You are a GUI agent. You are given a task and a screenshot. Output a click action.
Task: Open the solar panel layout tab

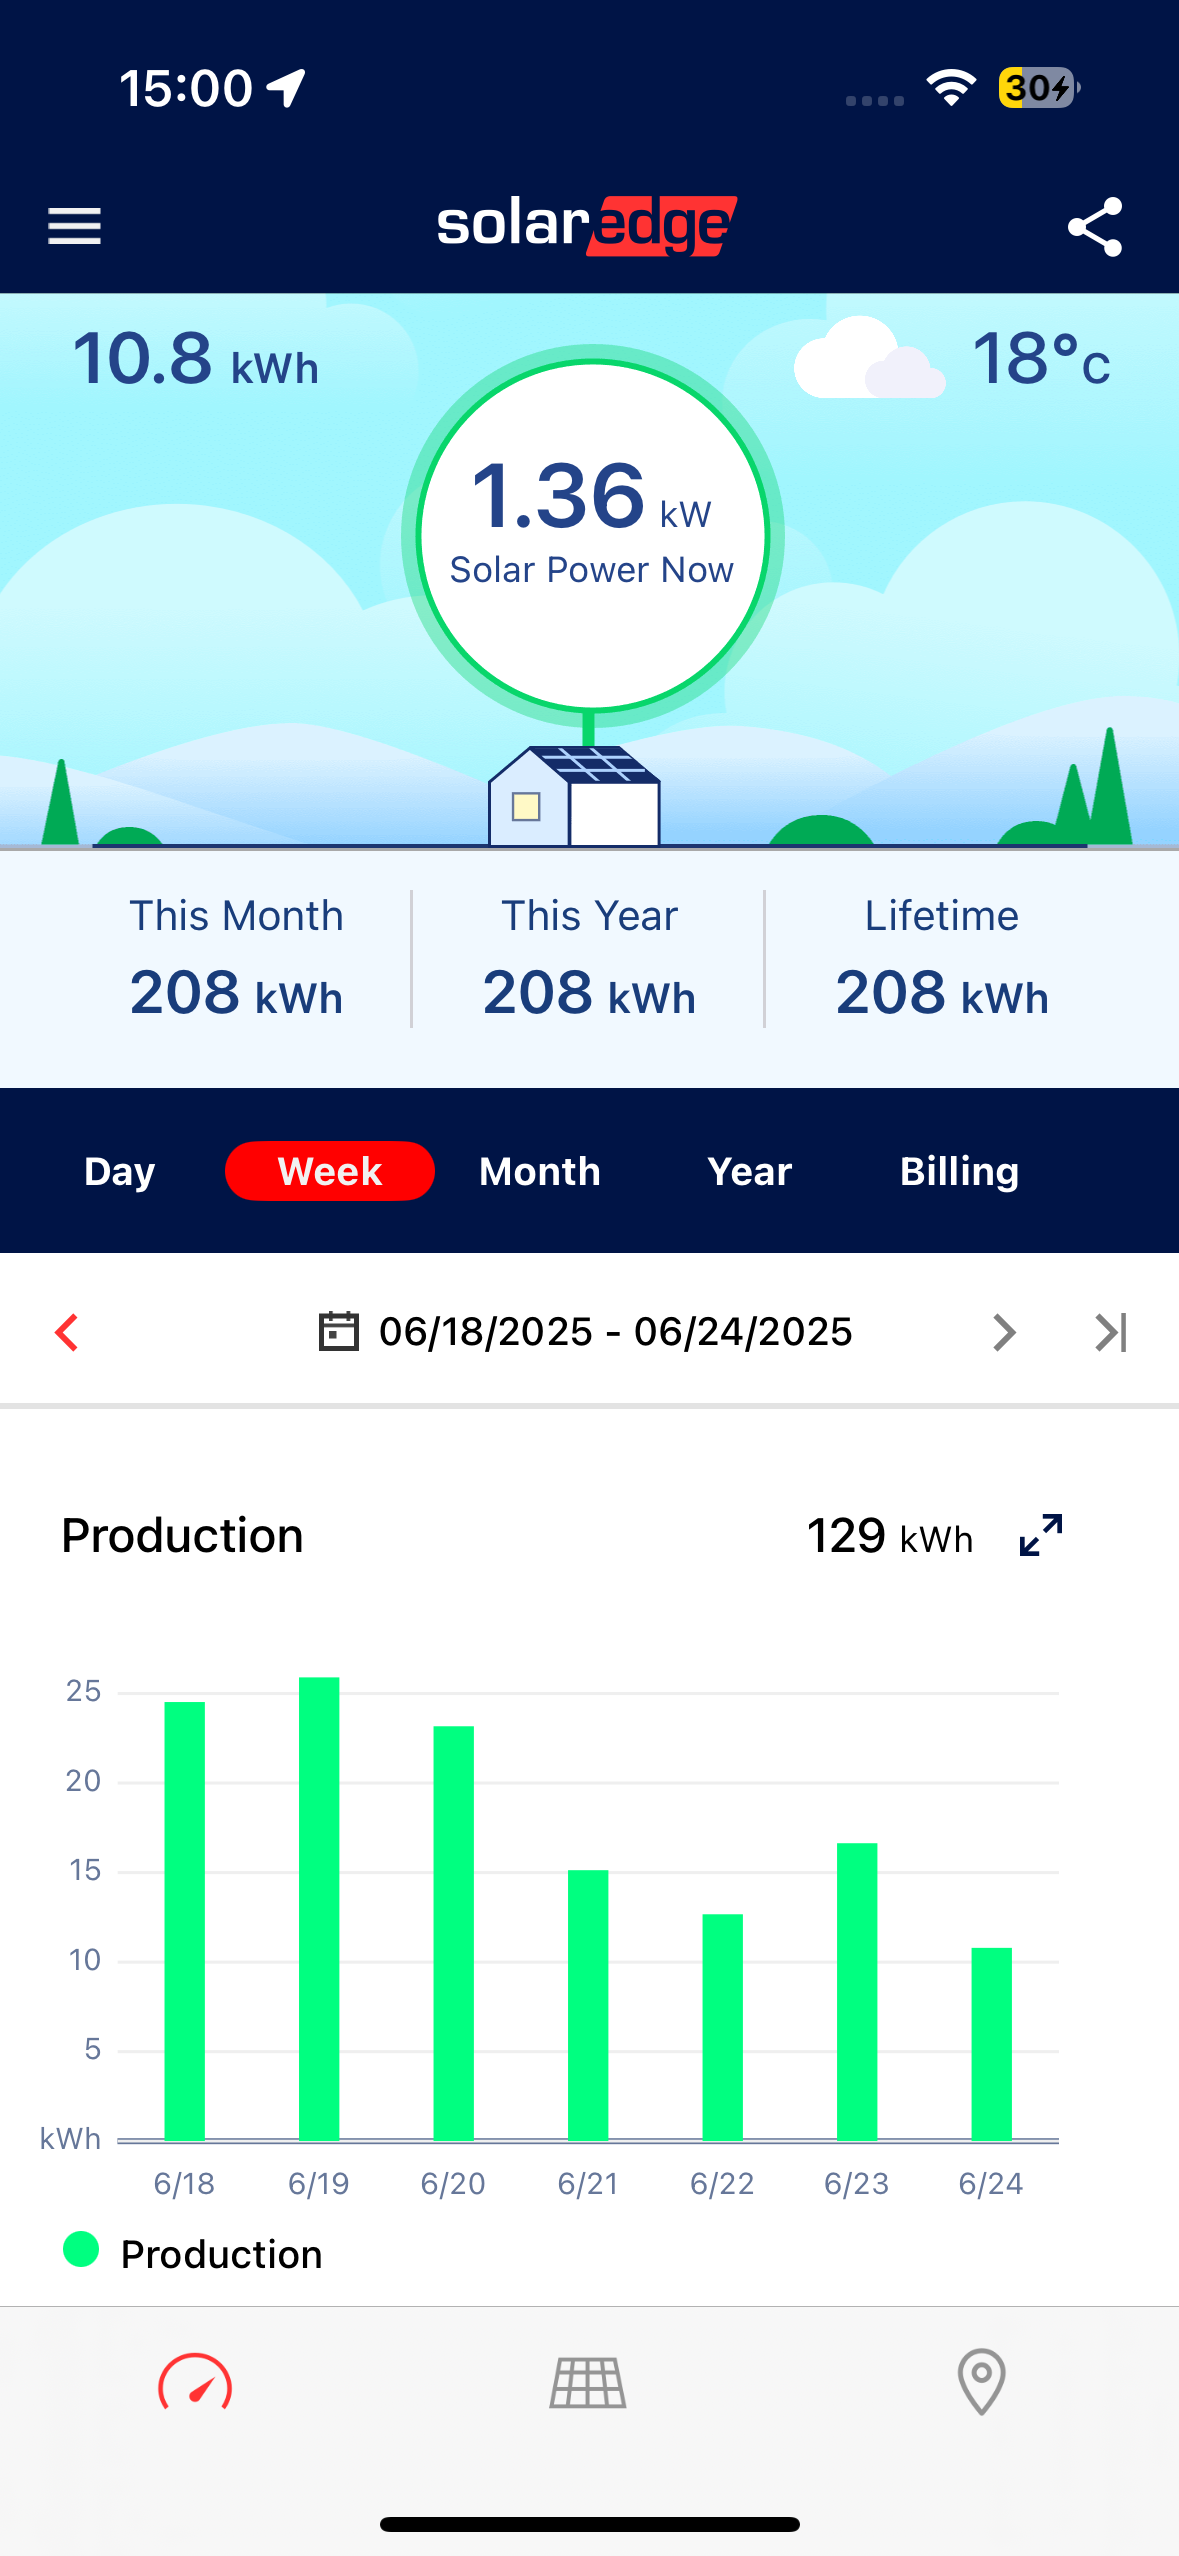pyautogui.click(x=588, y=2383)
